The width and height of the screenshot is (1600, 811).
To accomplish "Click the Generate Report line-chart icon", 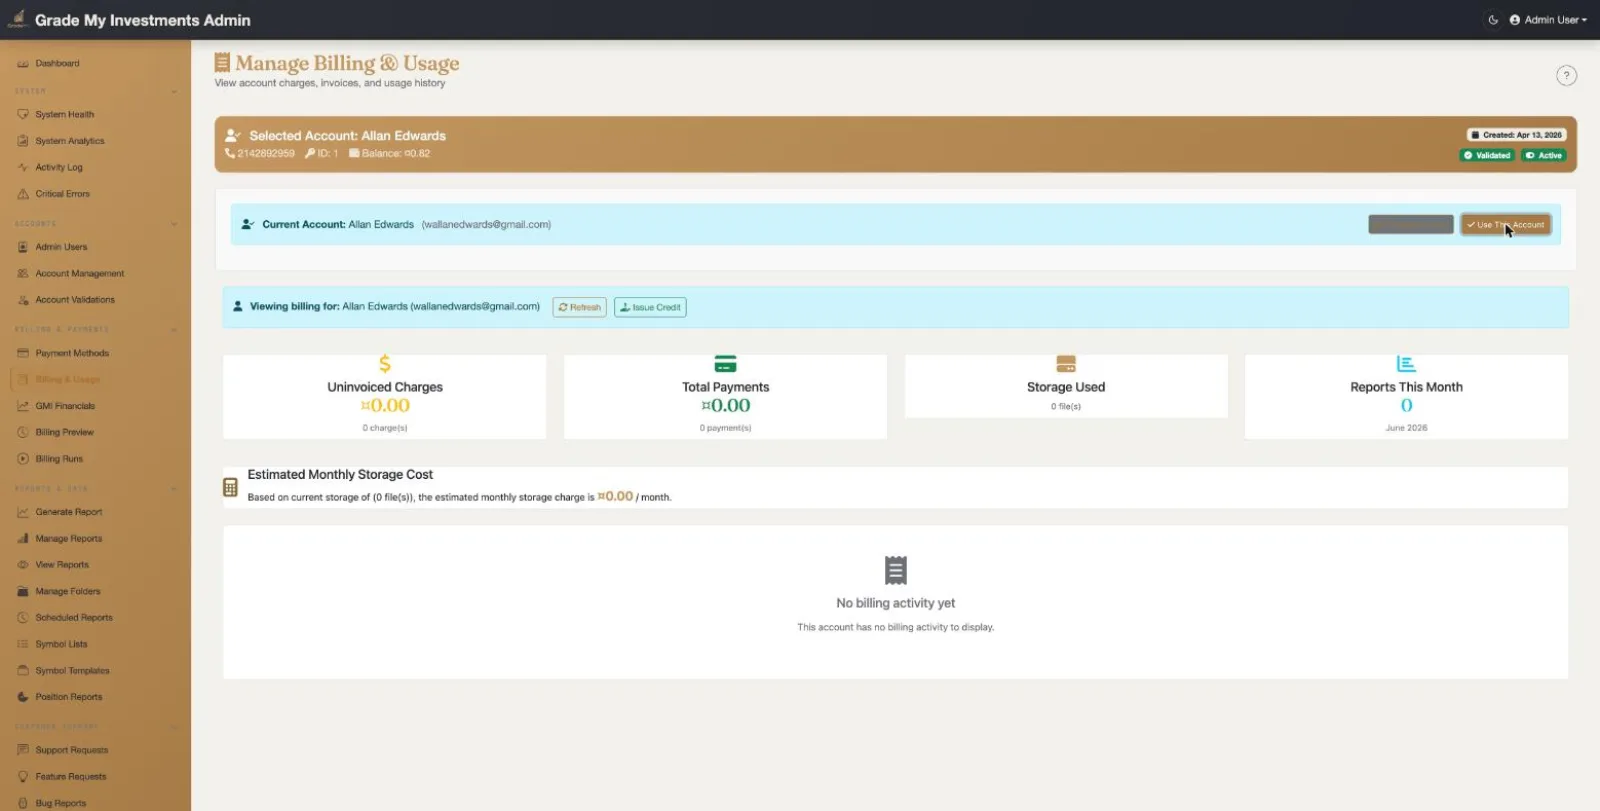I will pos(23,512).
